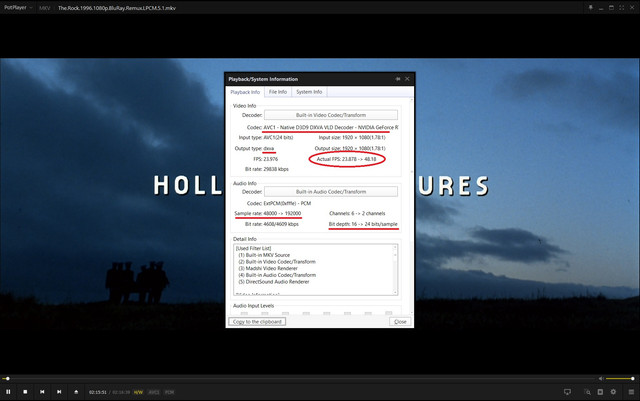Pin PotPlayer window always on top

coord(590,8)
